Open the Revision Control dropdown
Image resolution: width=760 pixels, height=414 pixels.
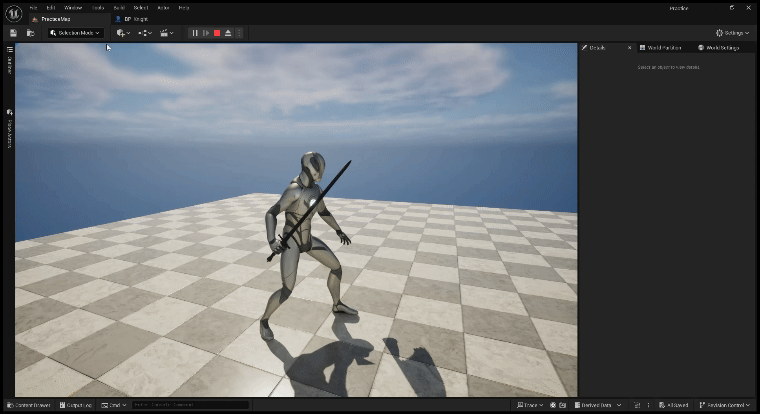(x=725, y=405)
